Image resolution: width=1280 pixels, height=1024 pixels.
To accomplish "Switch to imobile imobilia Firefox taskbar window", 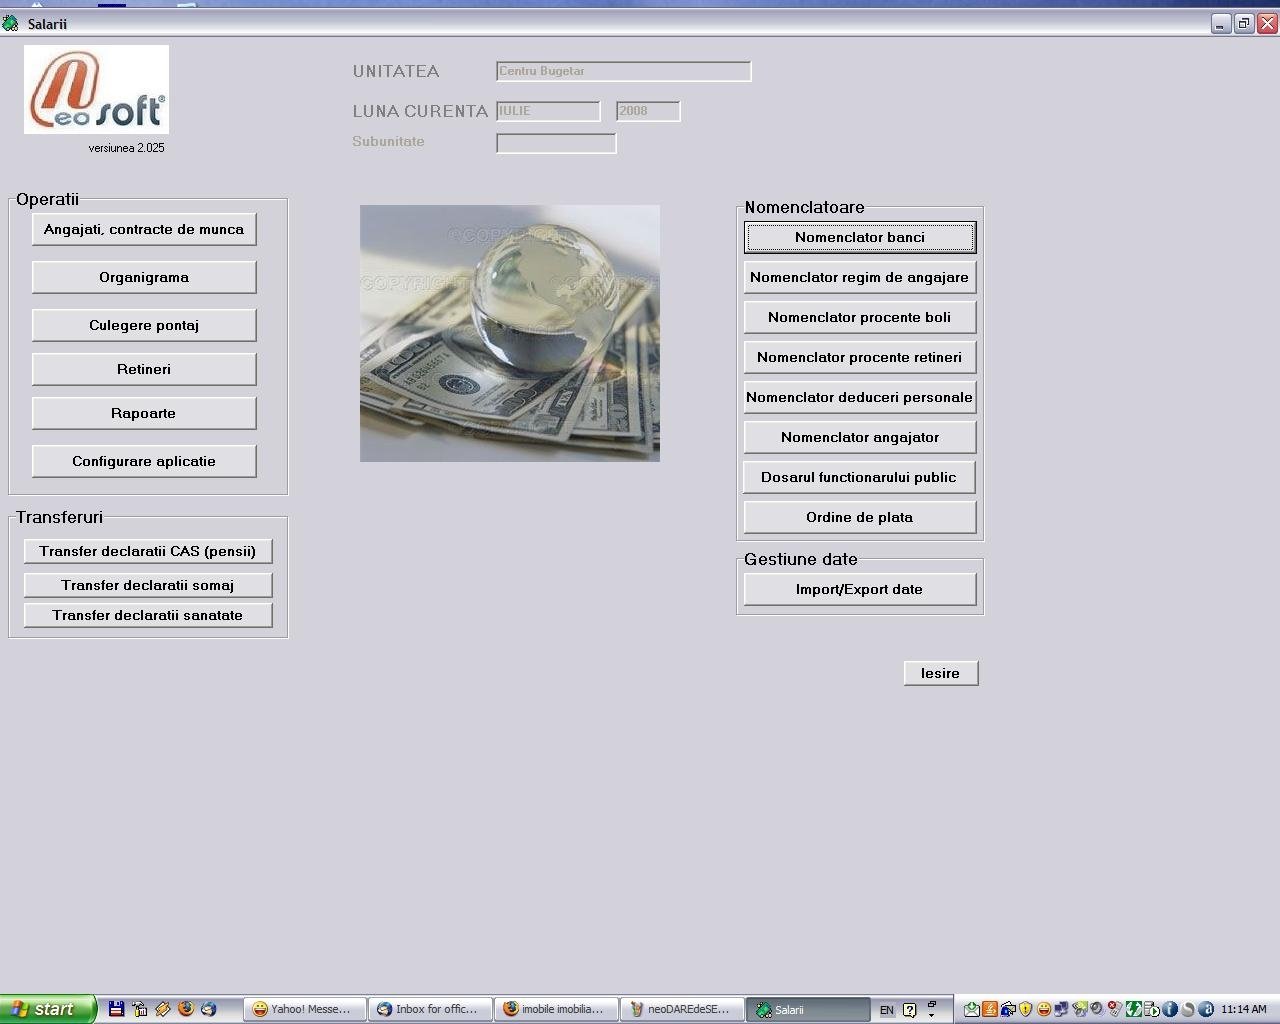I will point(556,1009).
